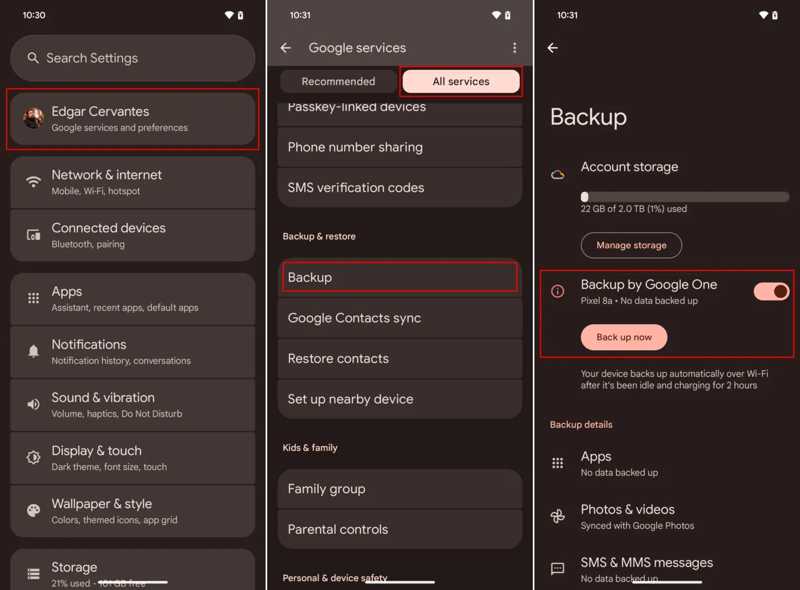Screen dimensions: 800x590
Task: Tap the Display & touch brightness icon
Action: click(34, 457)
